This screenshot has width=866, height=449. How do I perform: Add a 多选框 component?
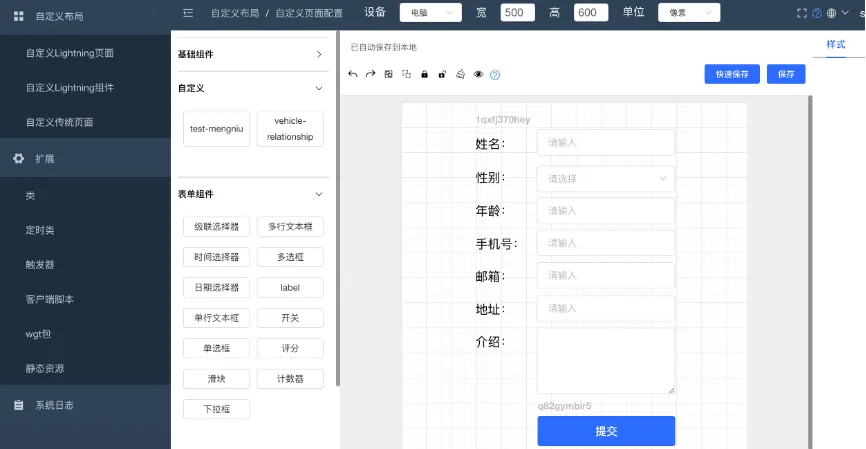point(290,257)
